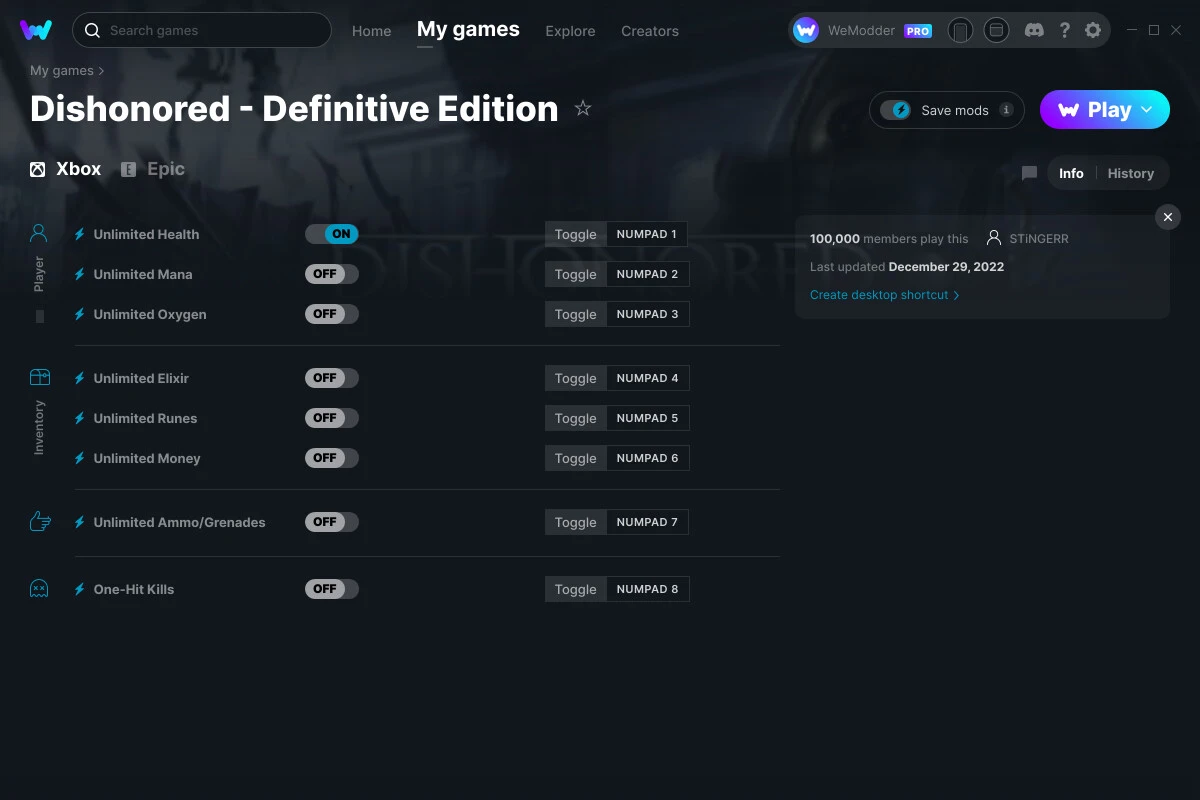Select the ghost enemies icon in sidebar
The height and width of the screenshot is (800, 1200).
coord(39,588)
